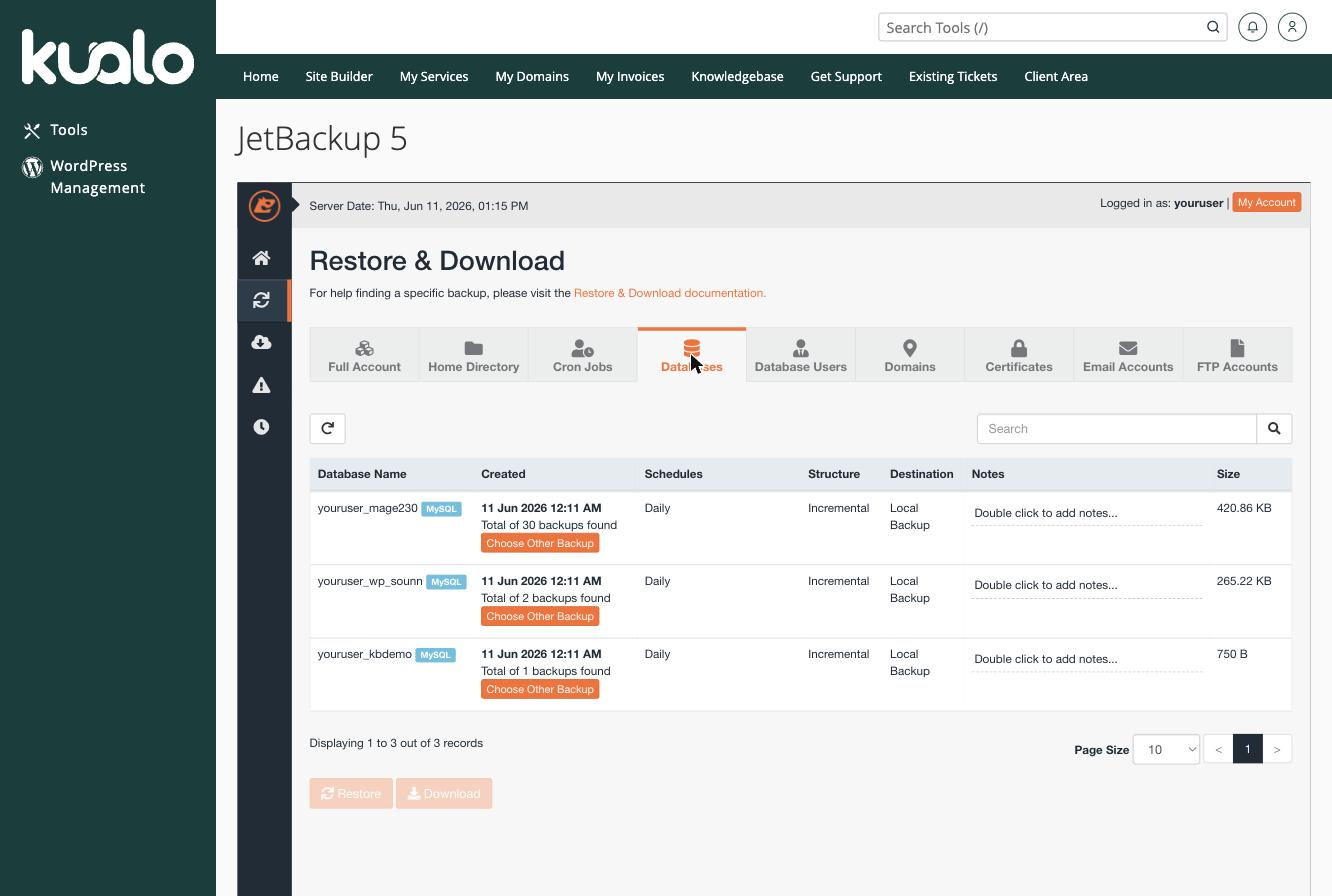Open the Knowledgebase menu item
Screen dimensions: 1332x896
[737, 76]
